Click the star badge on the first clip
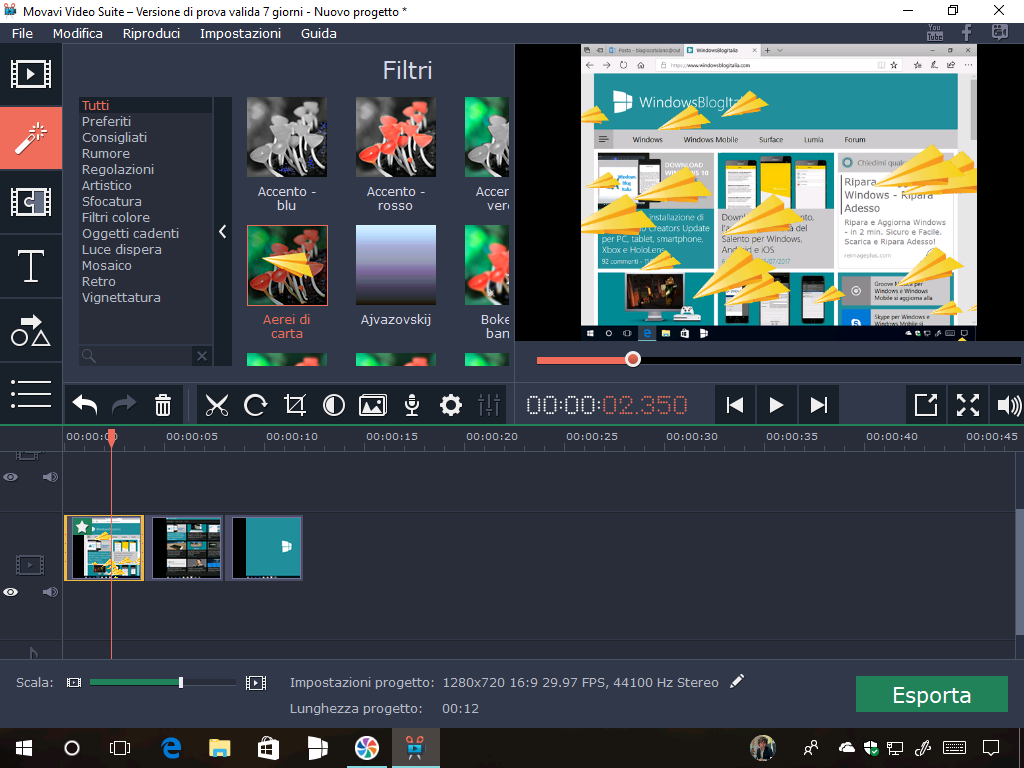This screenshot has height=768, width=1024. point(81,526)
